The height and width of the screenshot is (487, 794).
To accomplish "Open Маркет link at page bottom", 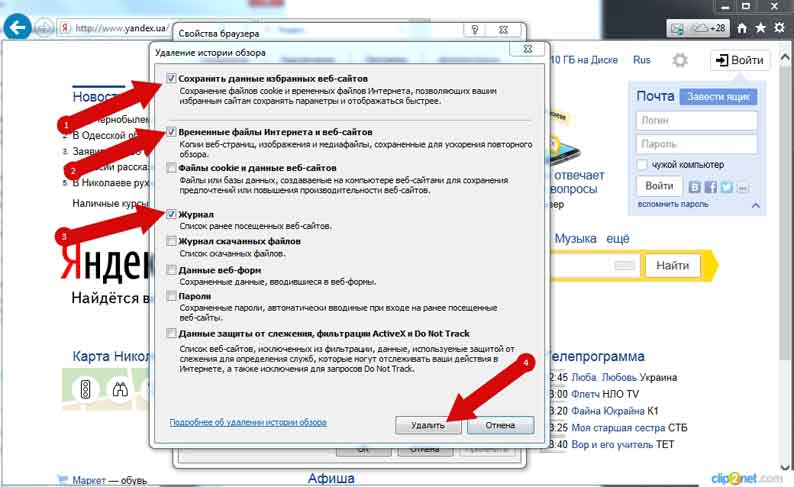I will coord(89,480).
